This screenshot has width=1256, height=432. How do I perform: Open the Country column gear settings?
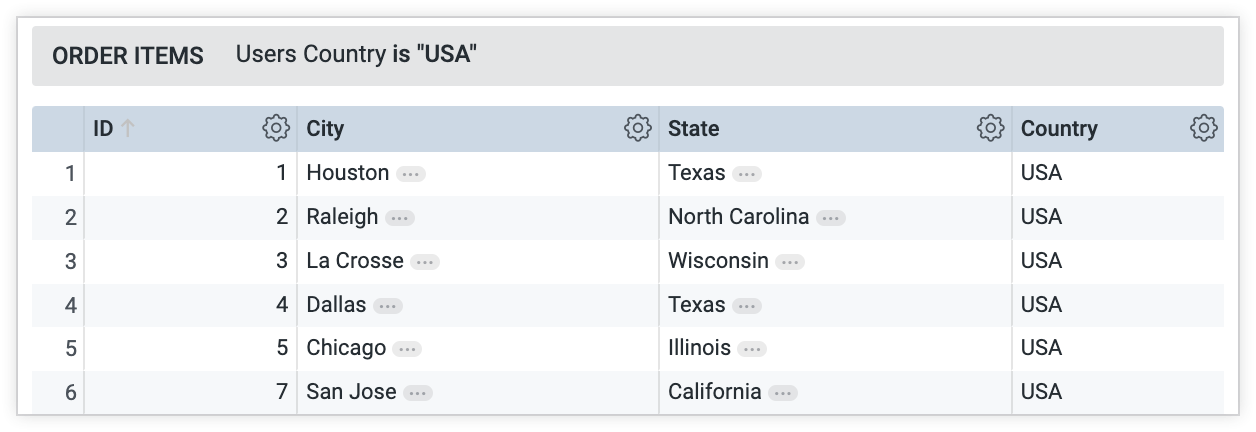(1204, 128)
